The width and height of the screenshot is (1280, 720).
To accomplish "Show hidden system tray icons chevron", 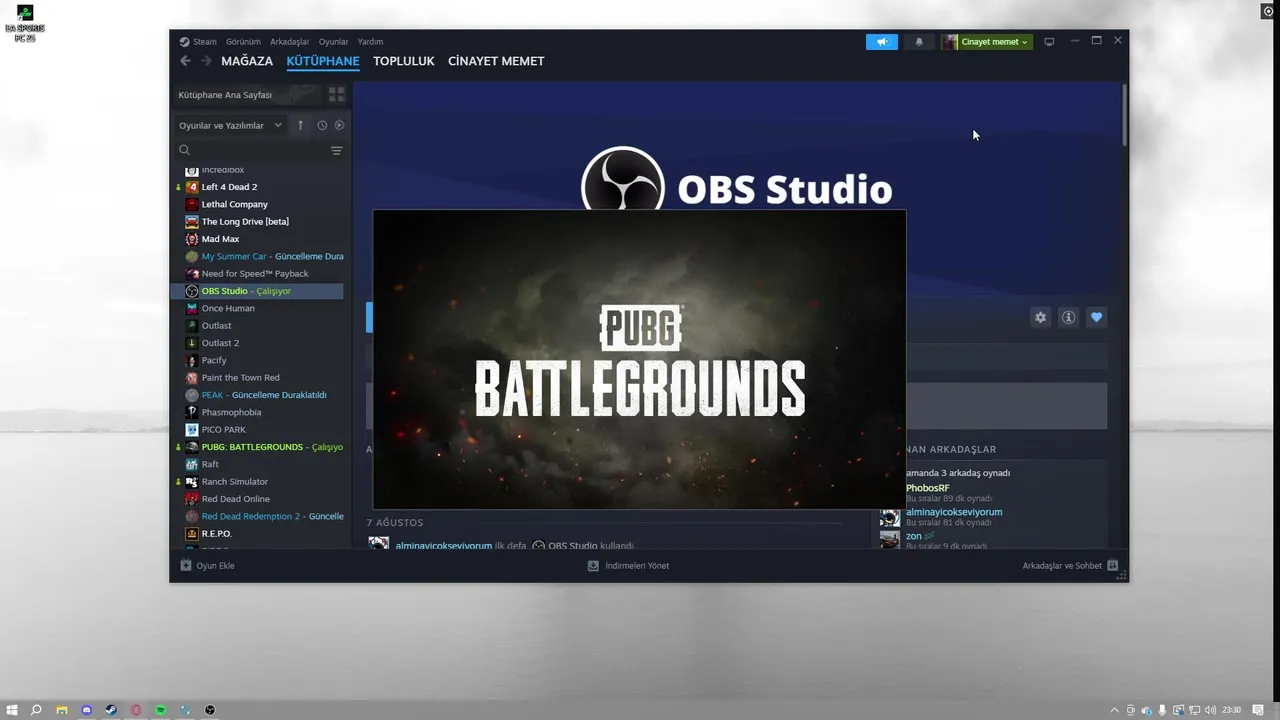I will coord(1115,710).
